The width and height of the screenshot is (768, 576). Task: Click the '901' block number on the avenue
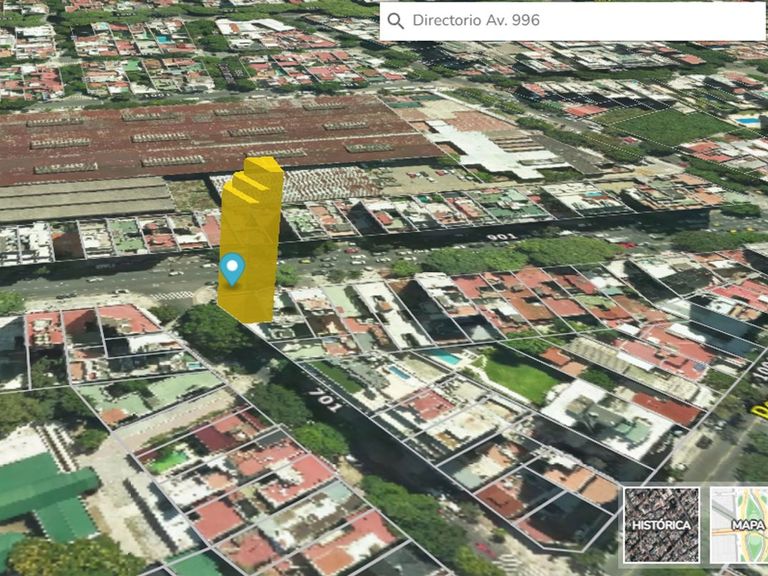pyautogui.click(x=500, y=237)
